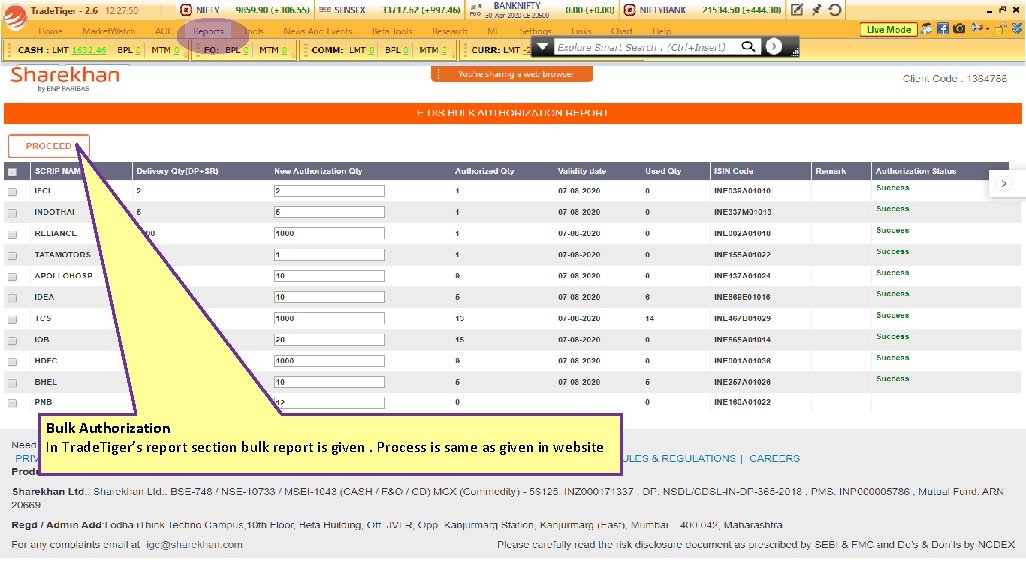Click the Smart Search go arrow
This screenshot has width=1026, height=576.
(x=774, y=47)
